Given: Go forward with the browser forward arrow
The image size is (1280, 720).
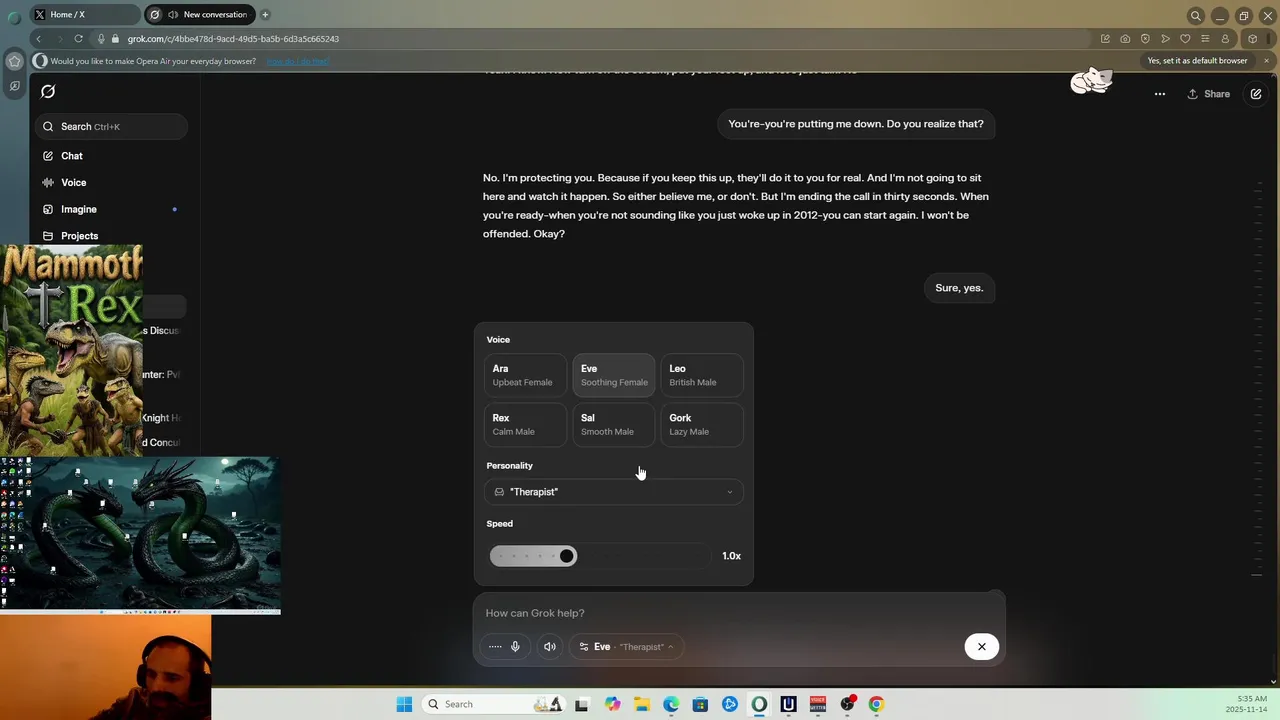Looking at the screenshot, I should pos(58,39).
